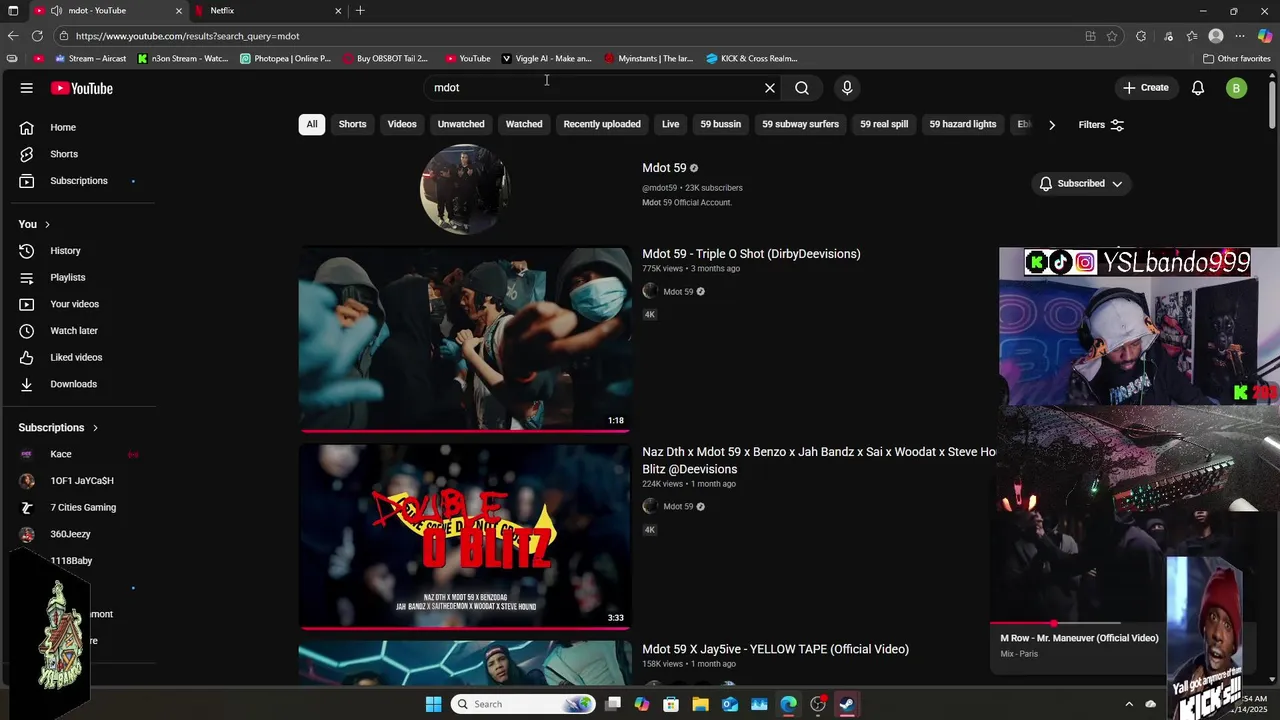Open account avatar menu B

1236,88
